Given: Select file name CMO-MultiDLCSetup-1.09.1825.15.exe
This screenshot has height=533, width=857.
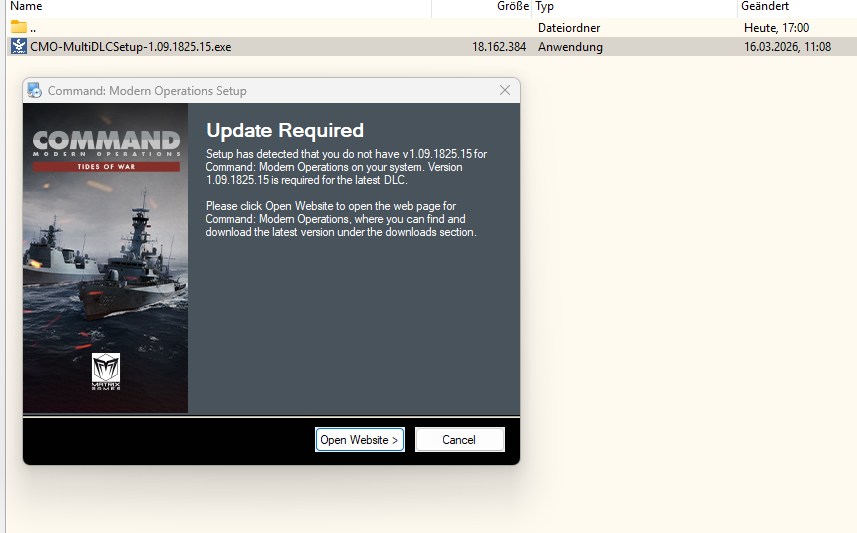Looking at the screenshot, I should pos(131,47).
